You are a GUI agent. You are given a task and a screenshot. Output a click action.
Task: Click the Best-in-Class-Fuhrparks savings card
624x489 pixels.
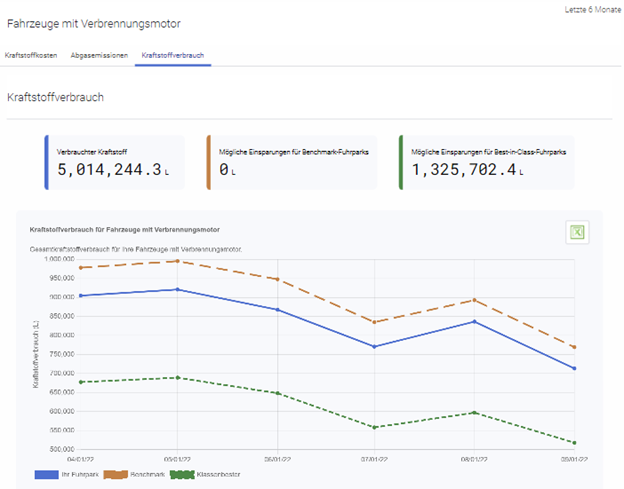tap(488, 162)
